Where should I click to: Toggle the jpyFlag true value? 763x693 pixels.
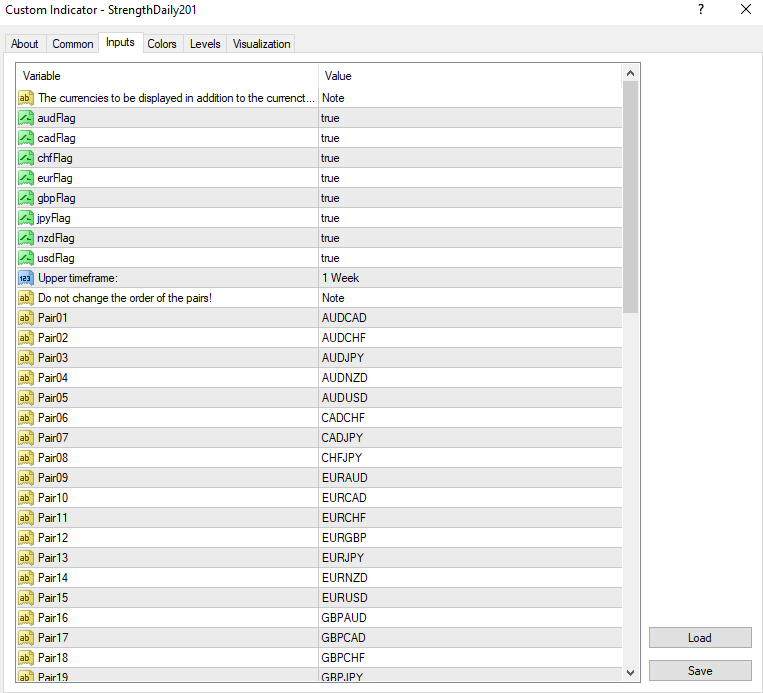(330, 218)
